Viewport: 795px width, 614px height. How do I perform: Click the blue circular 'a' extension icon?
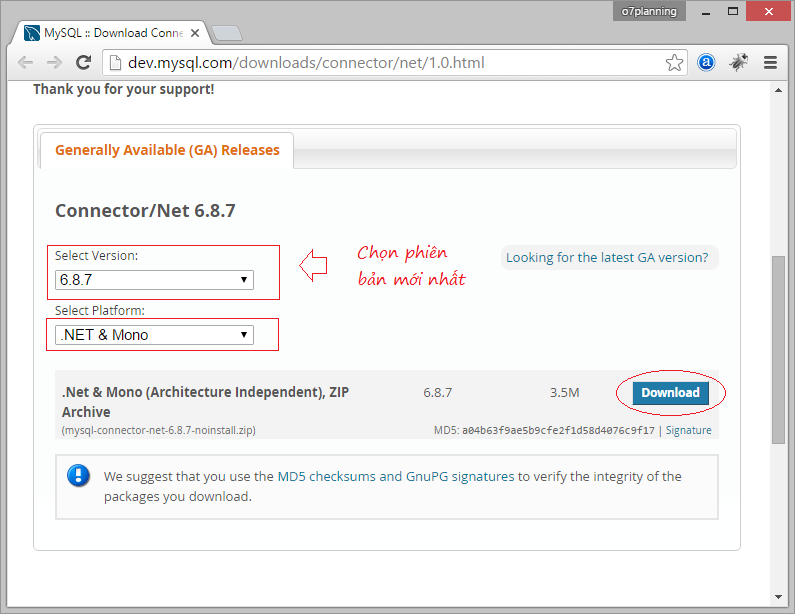pyautogui.click(x=706, y=62)
